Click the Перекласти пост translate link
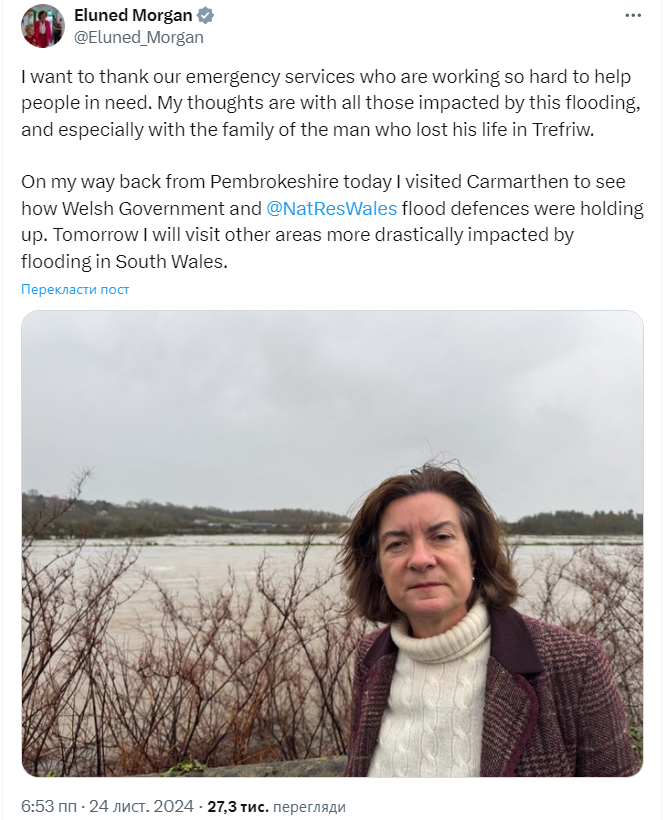 point(75,290)
